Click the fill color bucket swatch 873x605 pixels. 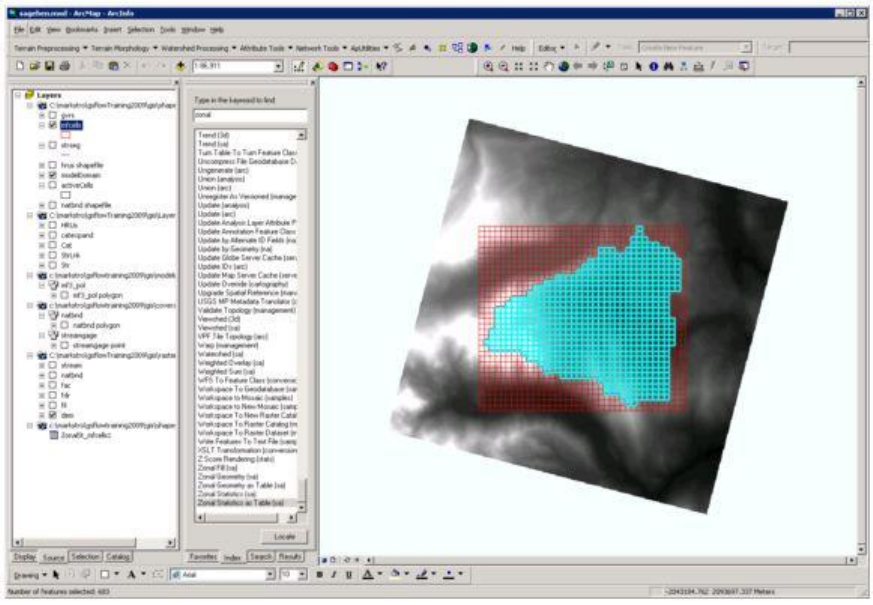pyautogui.click(x=395, y=574)
